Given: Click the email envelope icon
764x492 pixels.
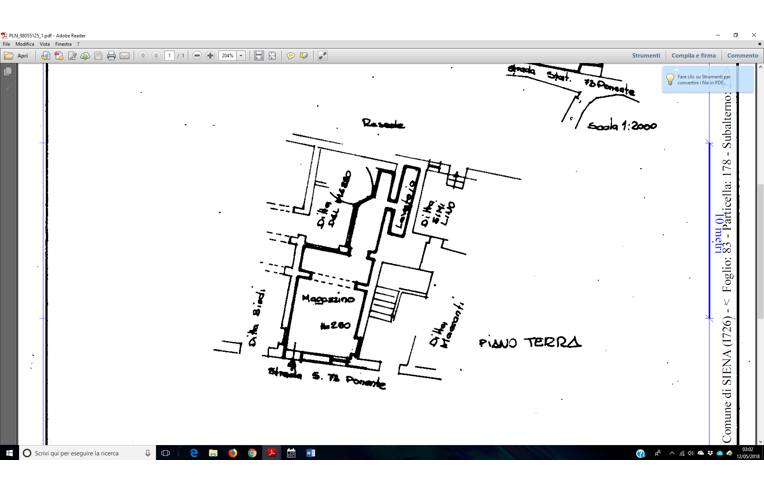Looking at the screenshot, I should (x=125, y=56).
